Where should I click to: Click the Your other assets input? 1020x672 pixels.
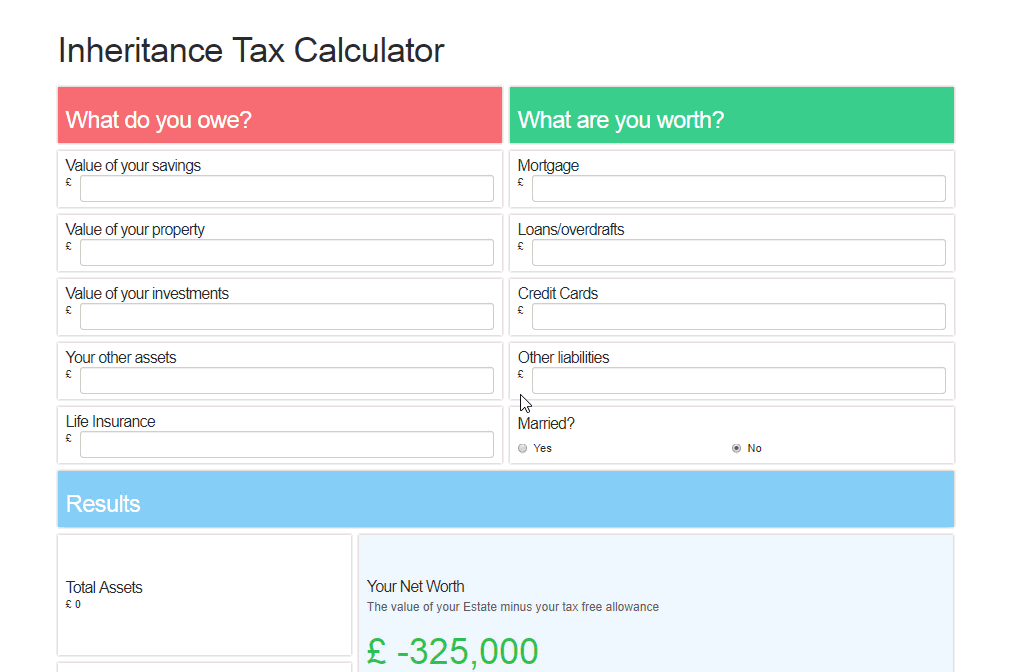pos(287,381)
